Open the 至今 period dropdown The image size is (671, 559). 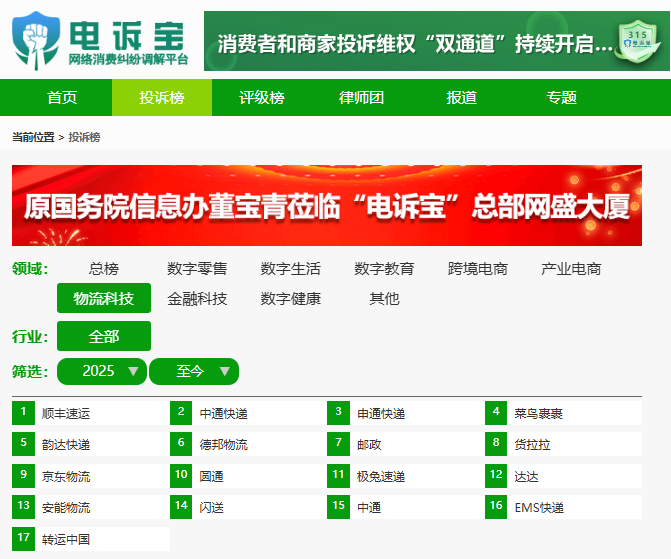194,371
